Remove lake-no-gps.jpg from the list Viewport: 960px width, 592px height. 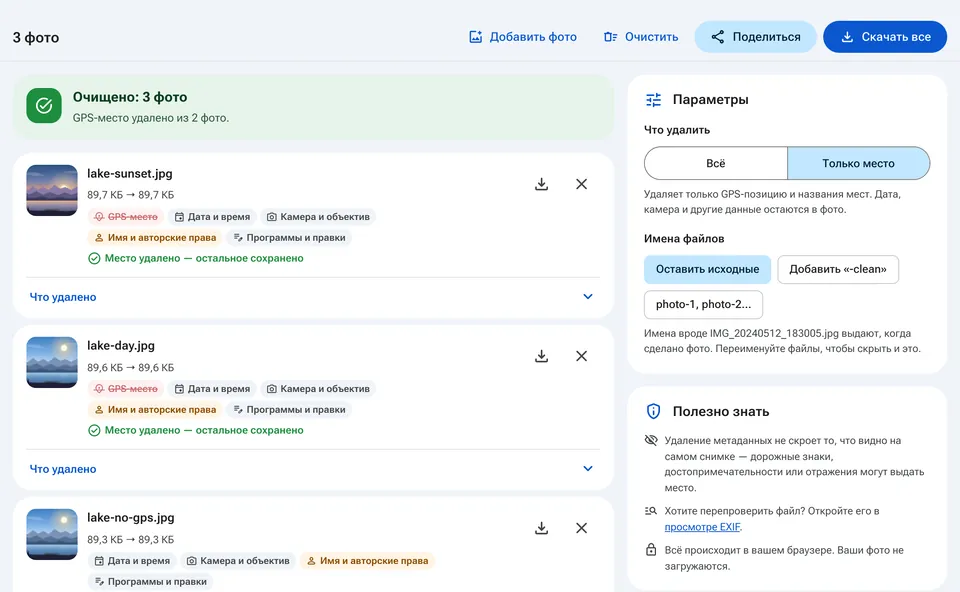(x=582, y=528)
